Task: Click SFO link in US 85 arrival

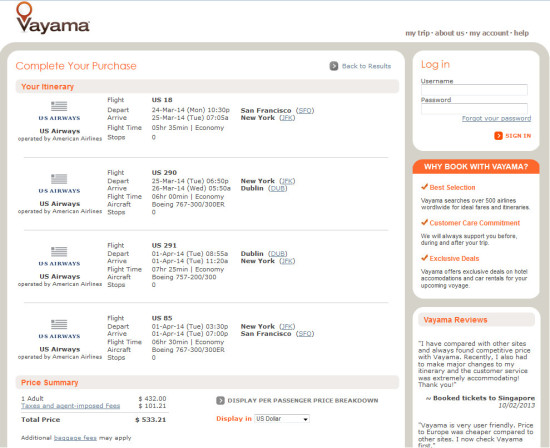Action: [x=305, y=334]
